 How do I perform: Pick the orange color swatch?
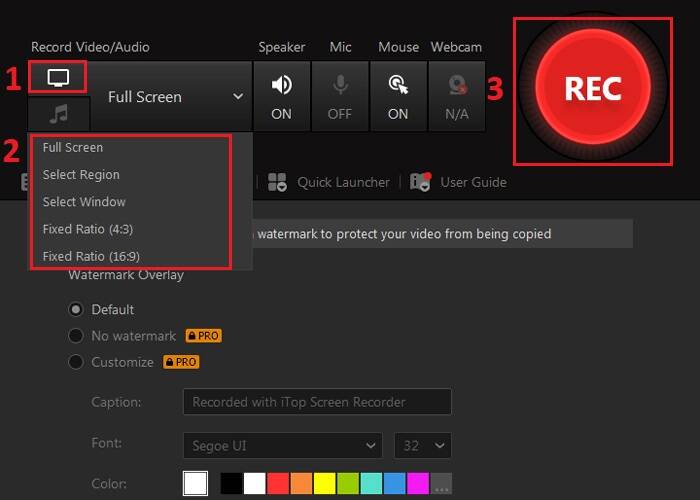(x=301, y=483)
